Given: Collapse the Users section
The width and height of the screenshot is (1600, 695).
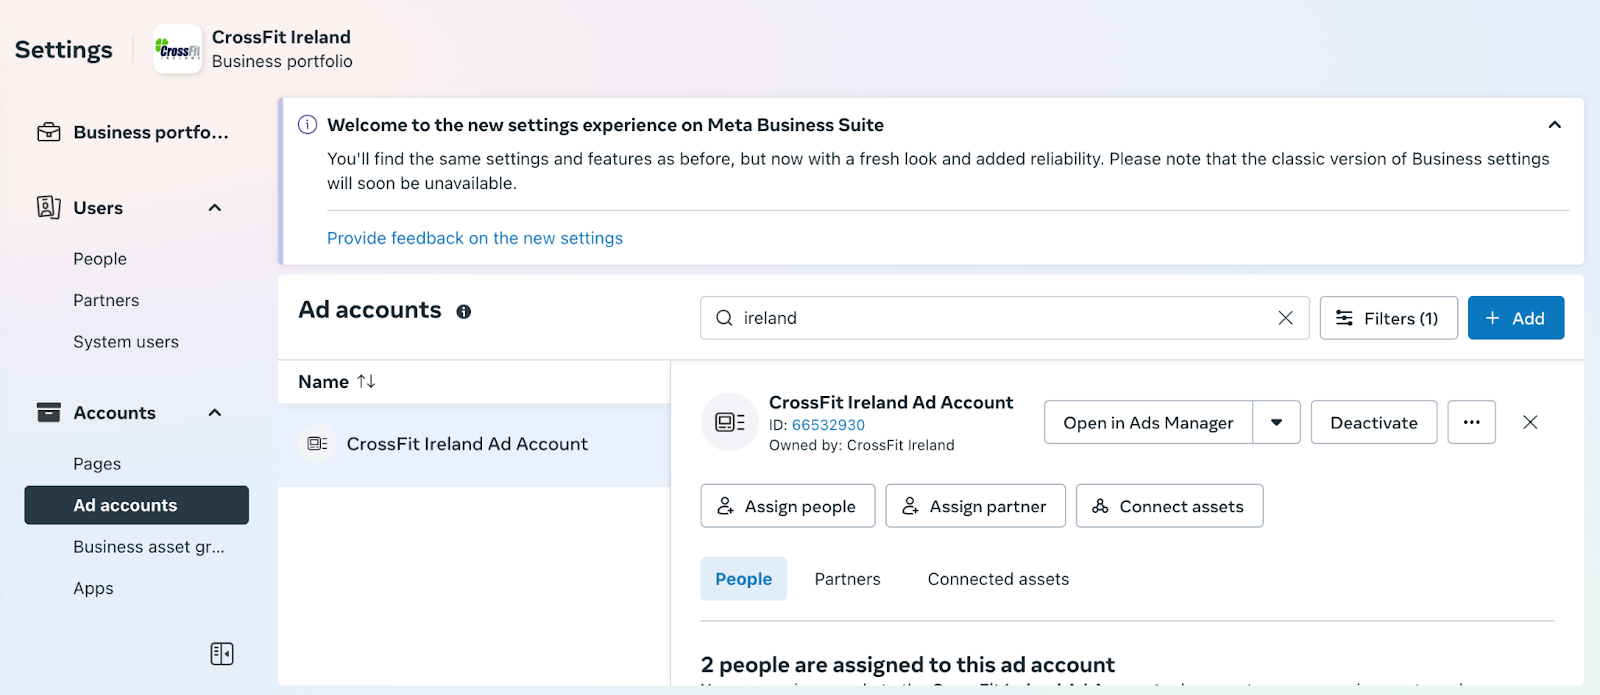Looking at the screenshot, I should pyautogui.click(x=214, y=208).
